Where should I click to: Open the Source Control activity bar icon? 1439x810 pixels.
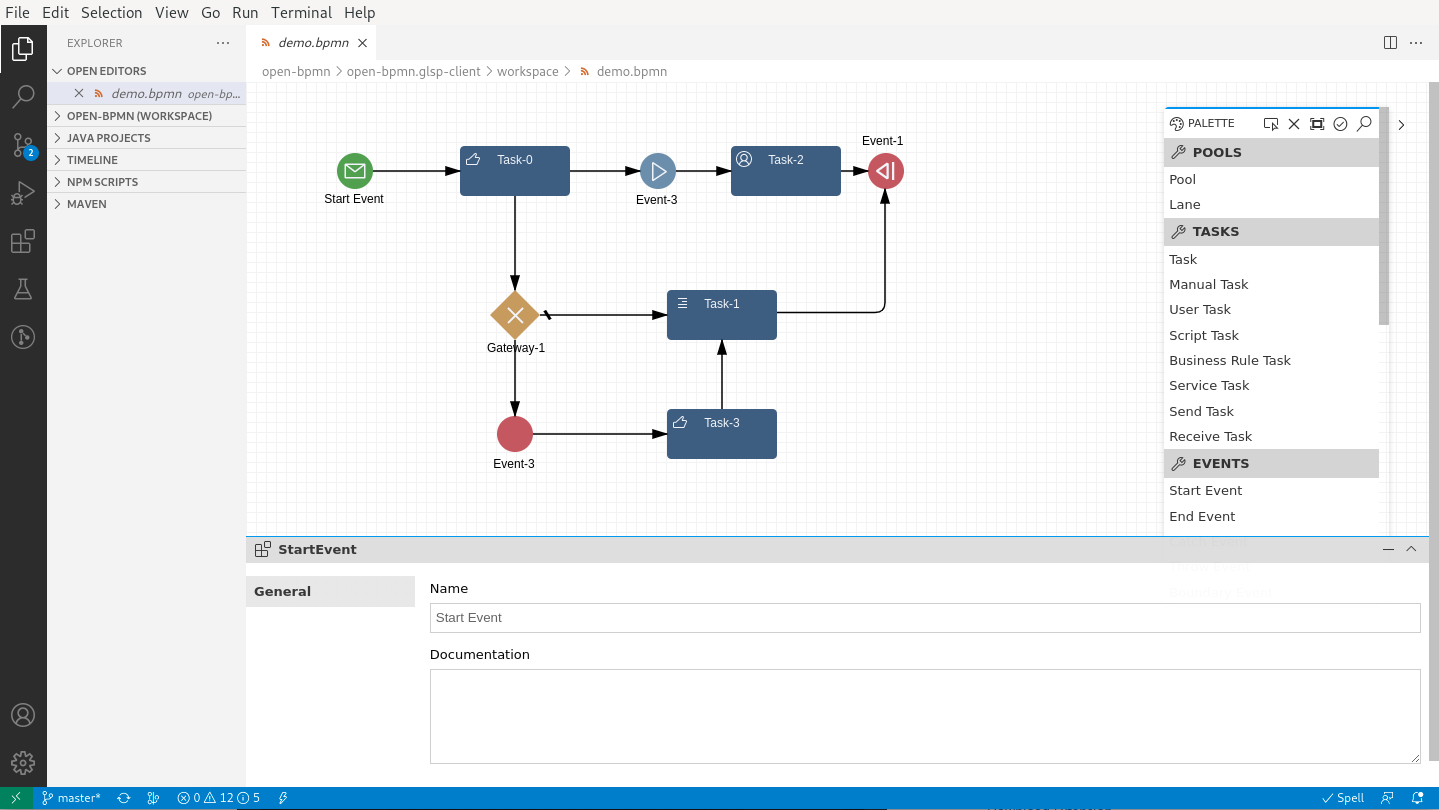point(23,146)
